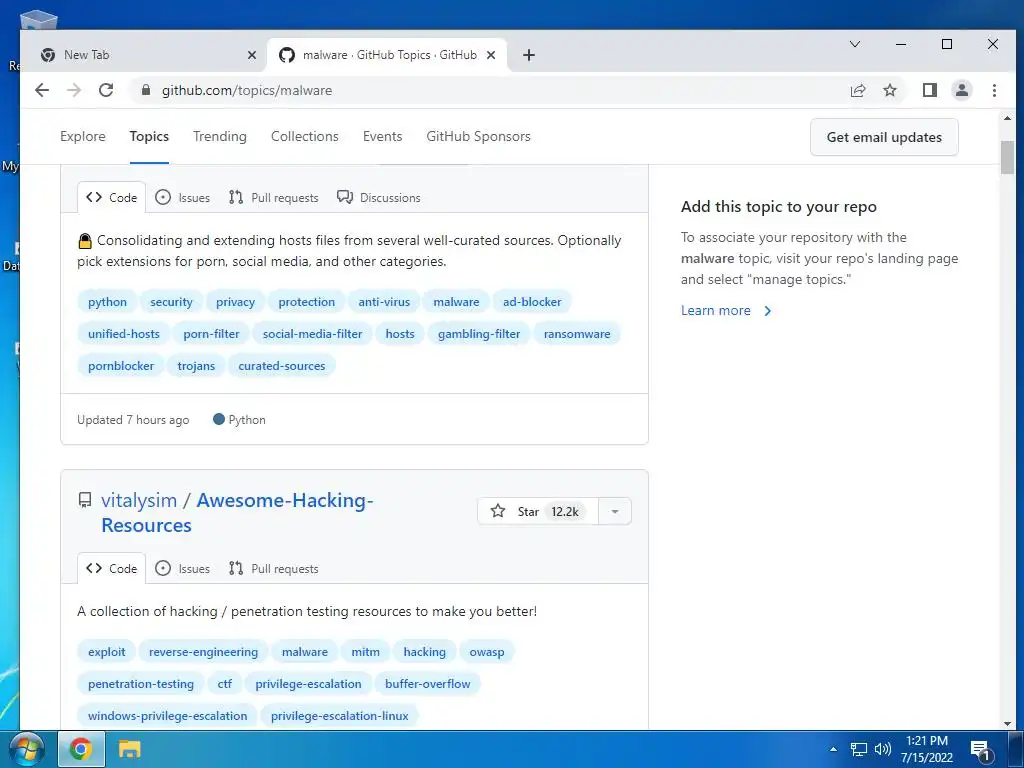Click the privacy topic tag
Screen dimensions: 1024x768
click(235, 302)
